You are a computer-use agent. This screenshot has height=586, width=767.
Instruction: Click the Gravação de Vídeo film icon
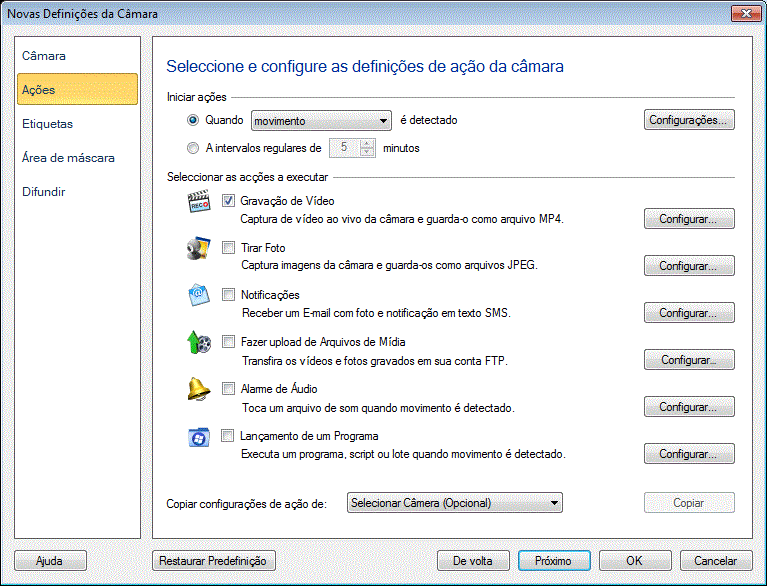pos(198,204)
